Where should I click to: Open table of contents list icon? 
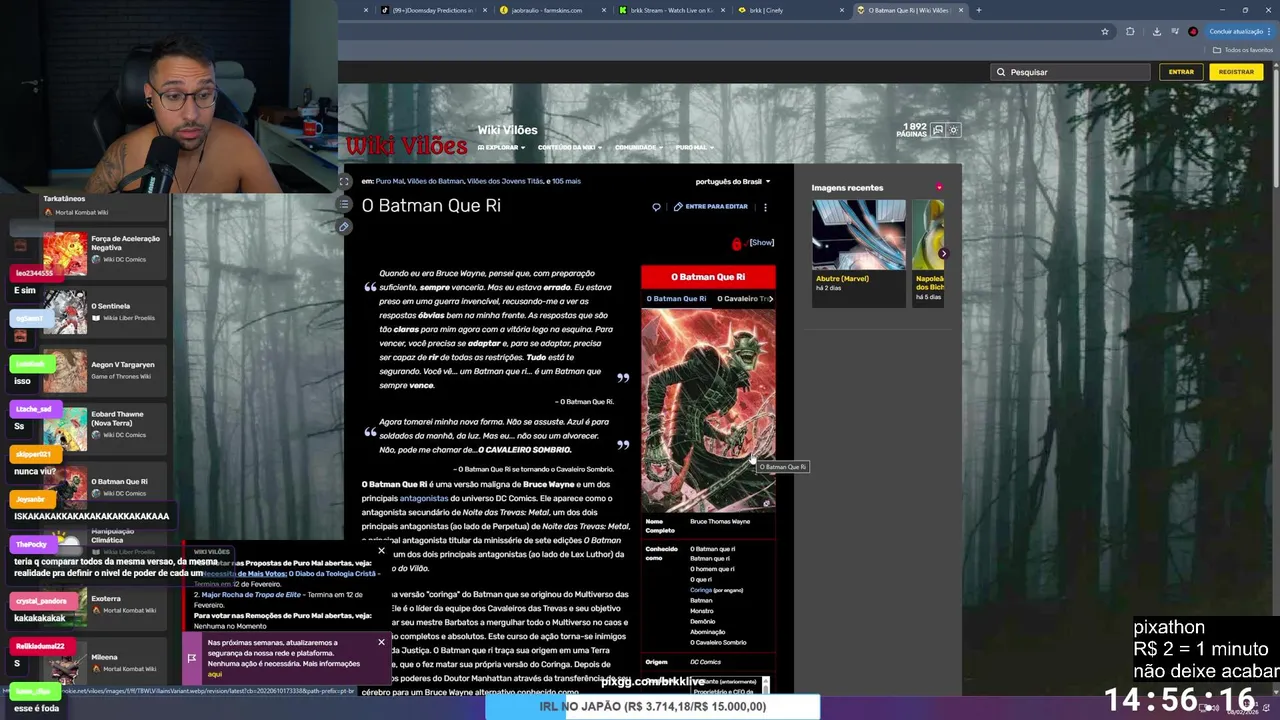coord(344,204)
